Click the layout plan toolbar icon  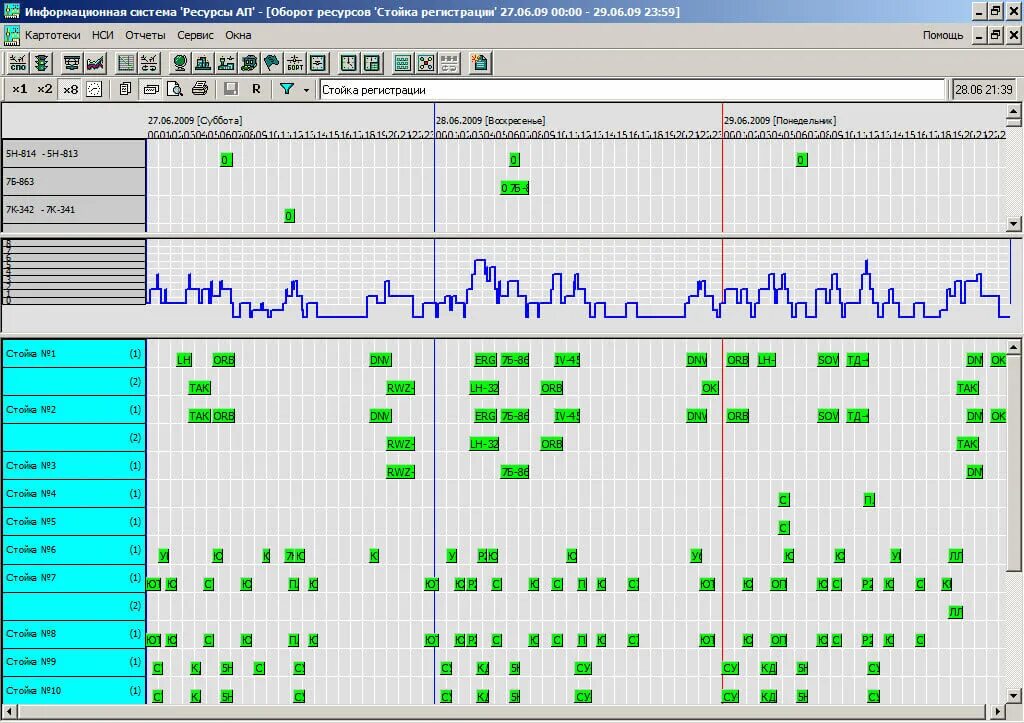[x=372, y=63]
